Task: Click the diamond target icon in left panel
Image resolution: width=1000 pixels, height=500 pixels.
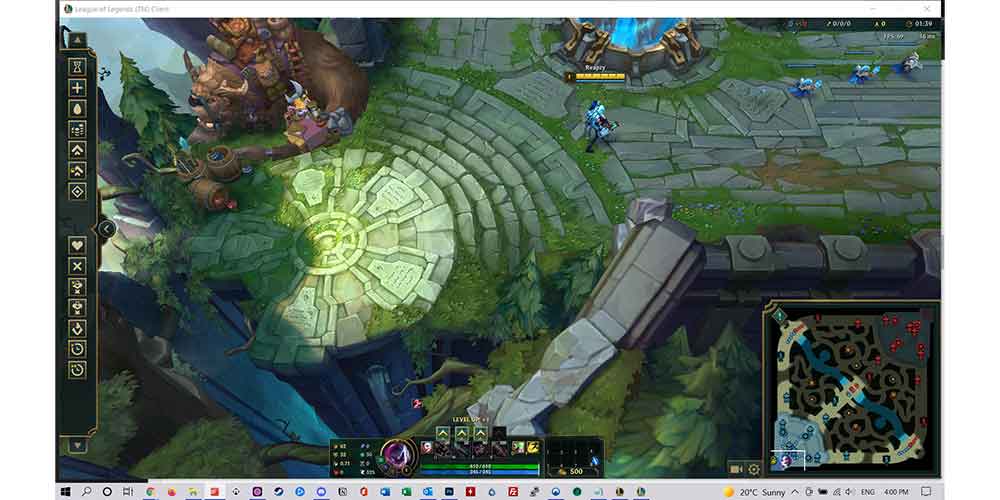Action: point(77,191)
